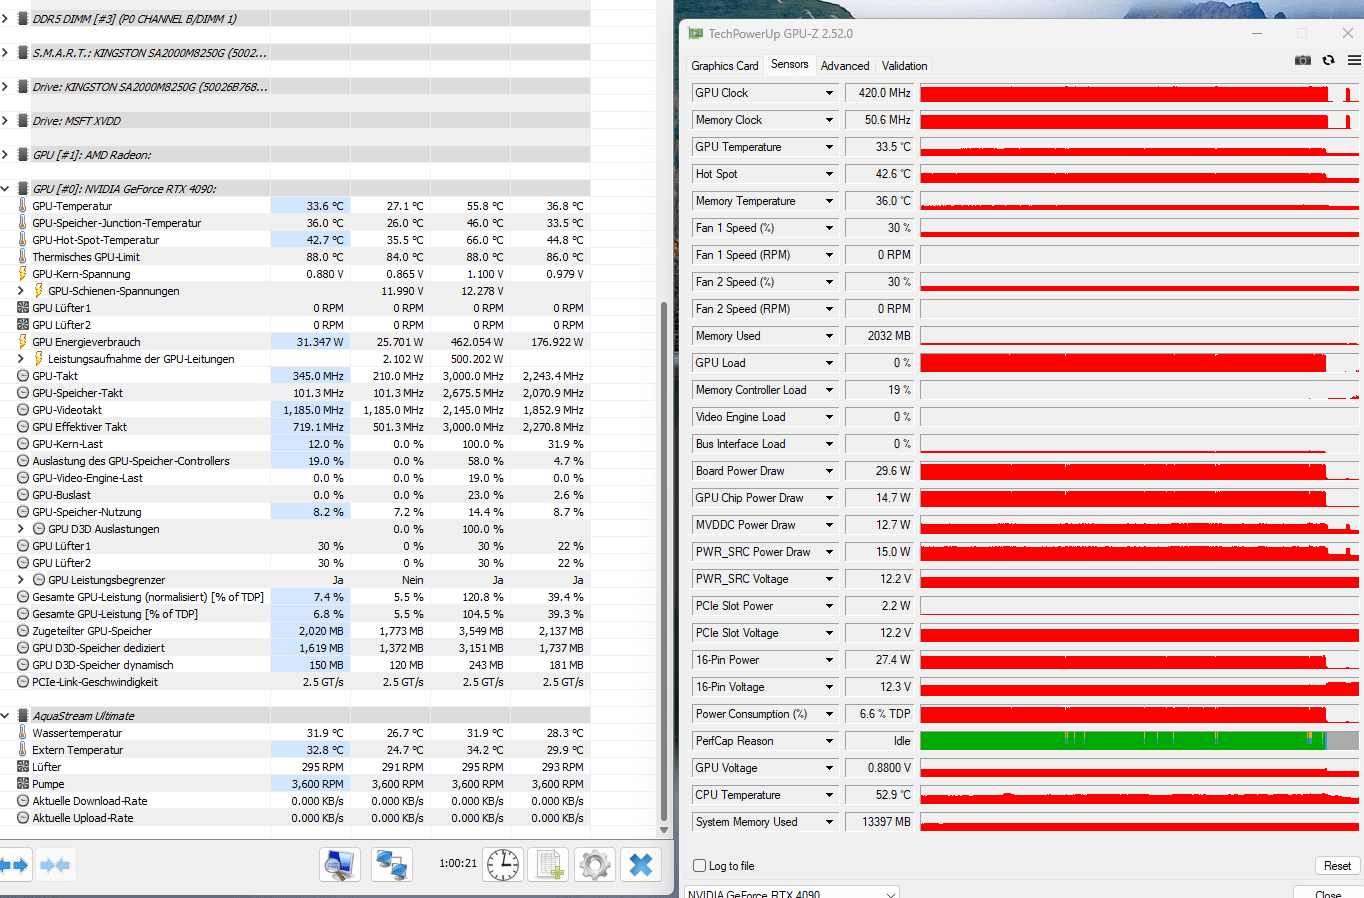This screenshot has height=898, width=1364.
Task: Click thermometer icon beside GPU-Temperatur
Action: (x=23, y=206)
